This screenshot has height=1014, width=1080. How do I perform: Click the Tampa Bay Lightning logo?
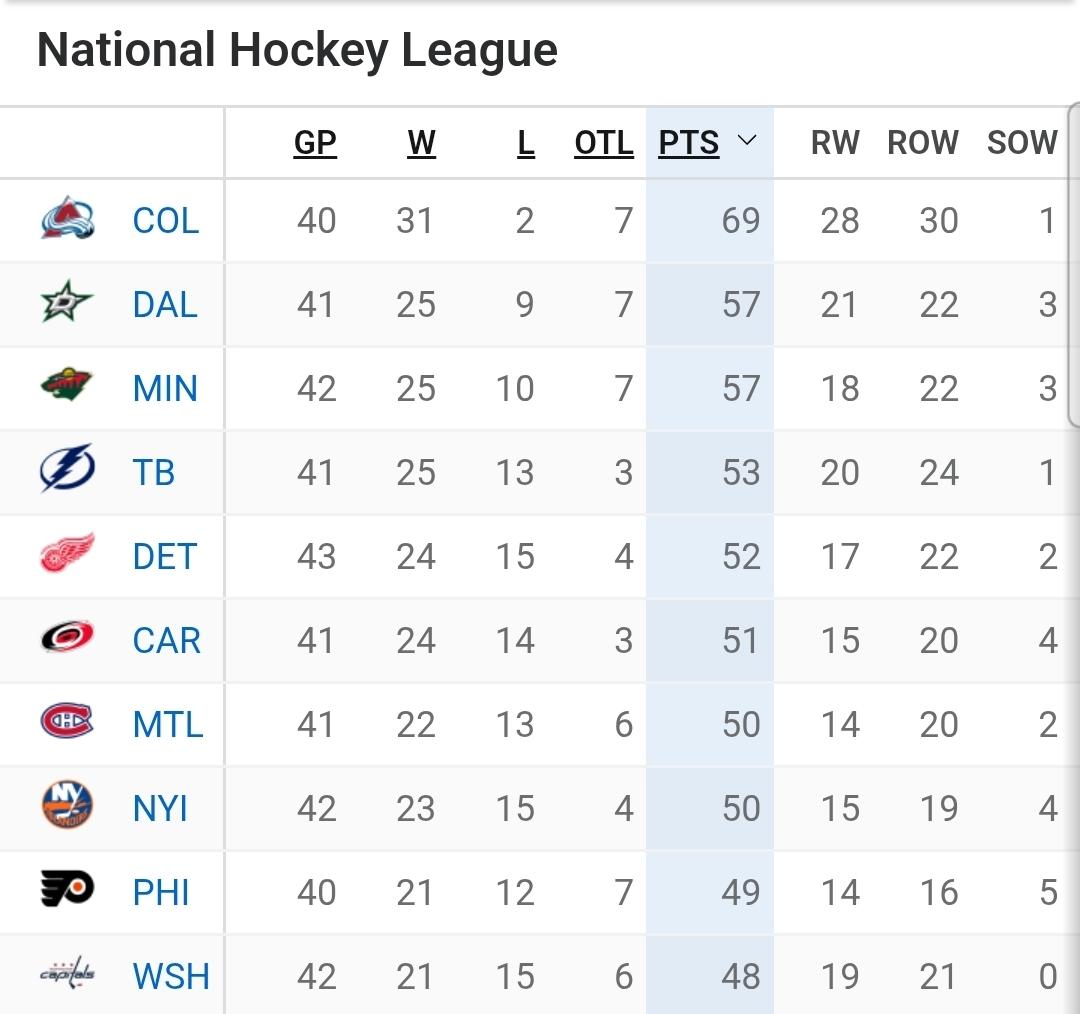67,471
